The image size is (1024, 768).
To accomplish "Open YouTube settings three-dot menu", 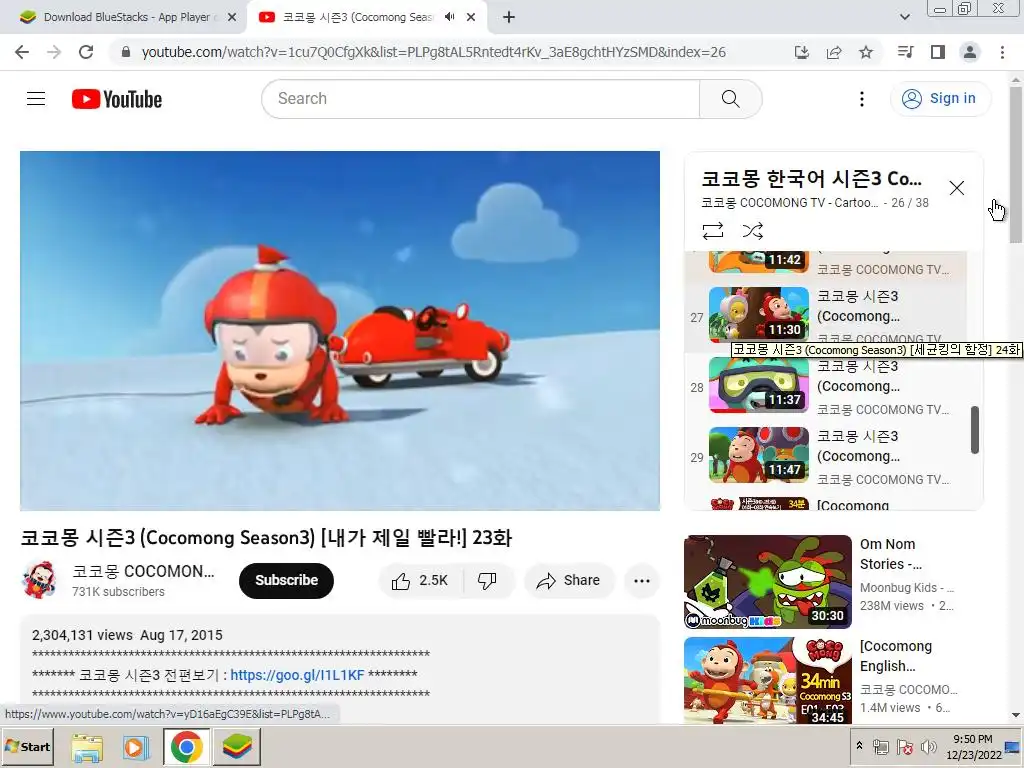I will coord(861,99).
